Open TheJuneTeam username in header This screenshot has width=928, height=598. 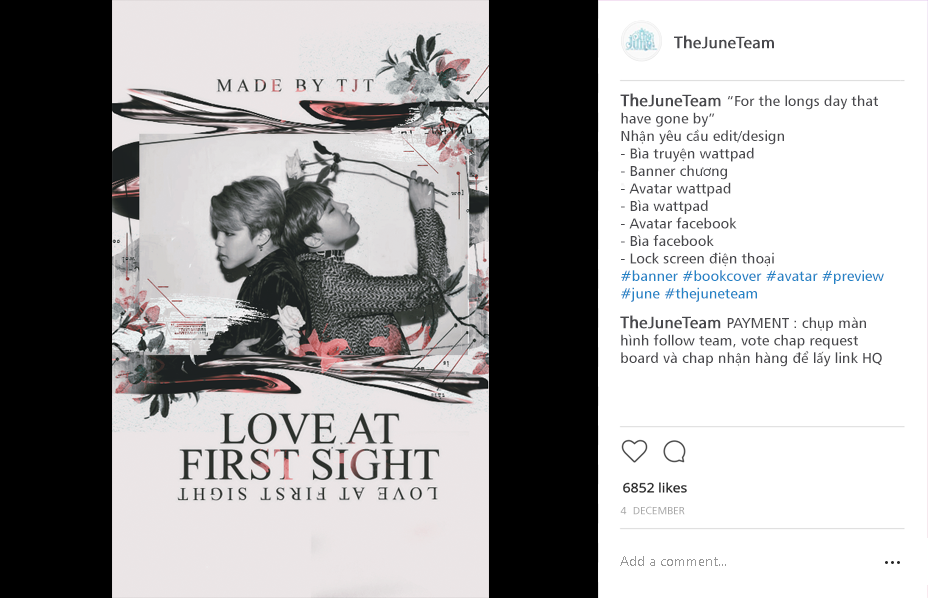(x=724, y=43)
